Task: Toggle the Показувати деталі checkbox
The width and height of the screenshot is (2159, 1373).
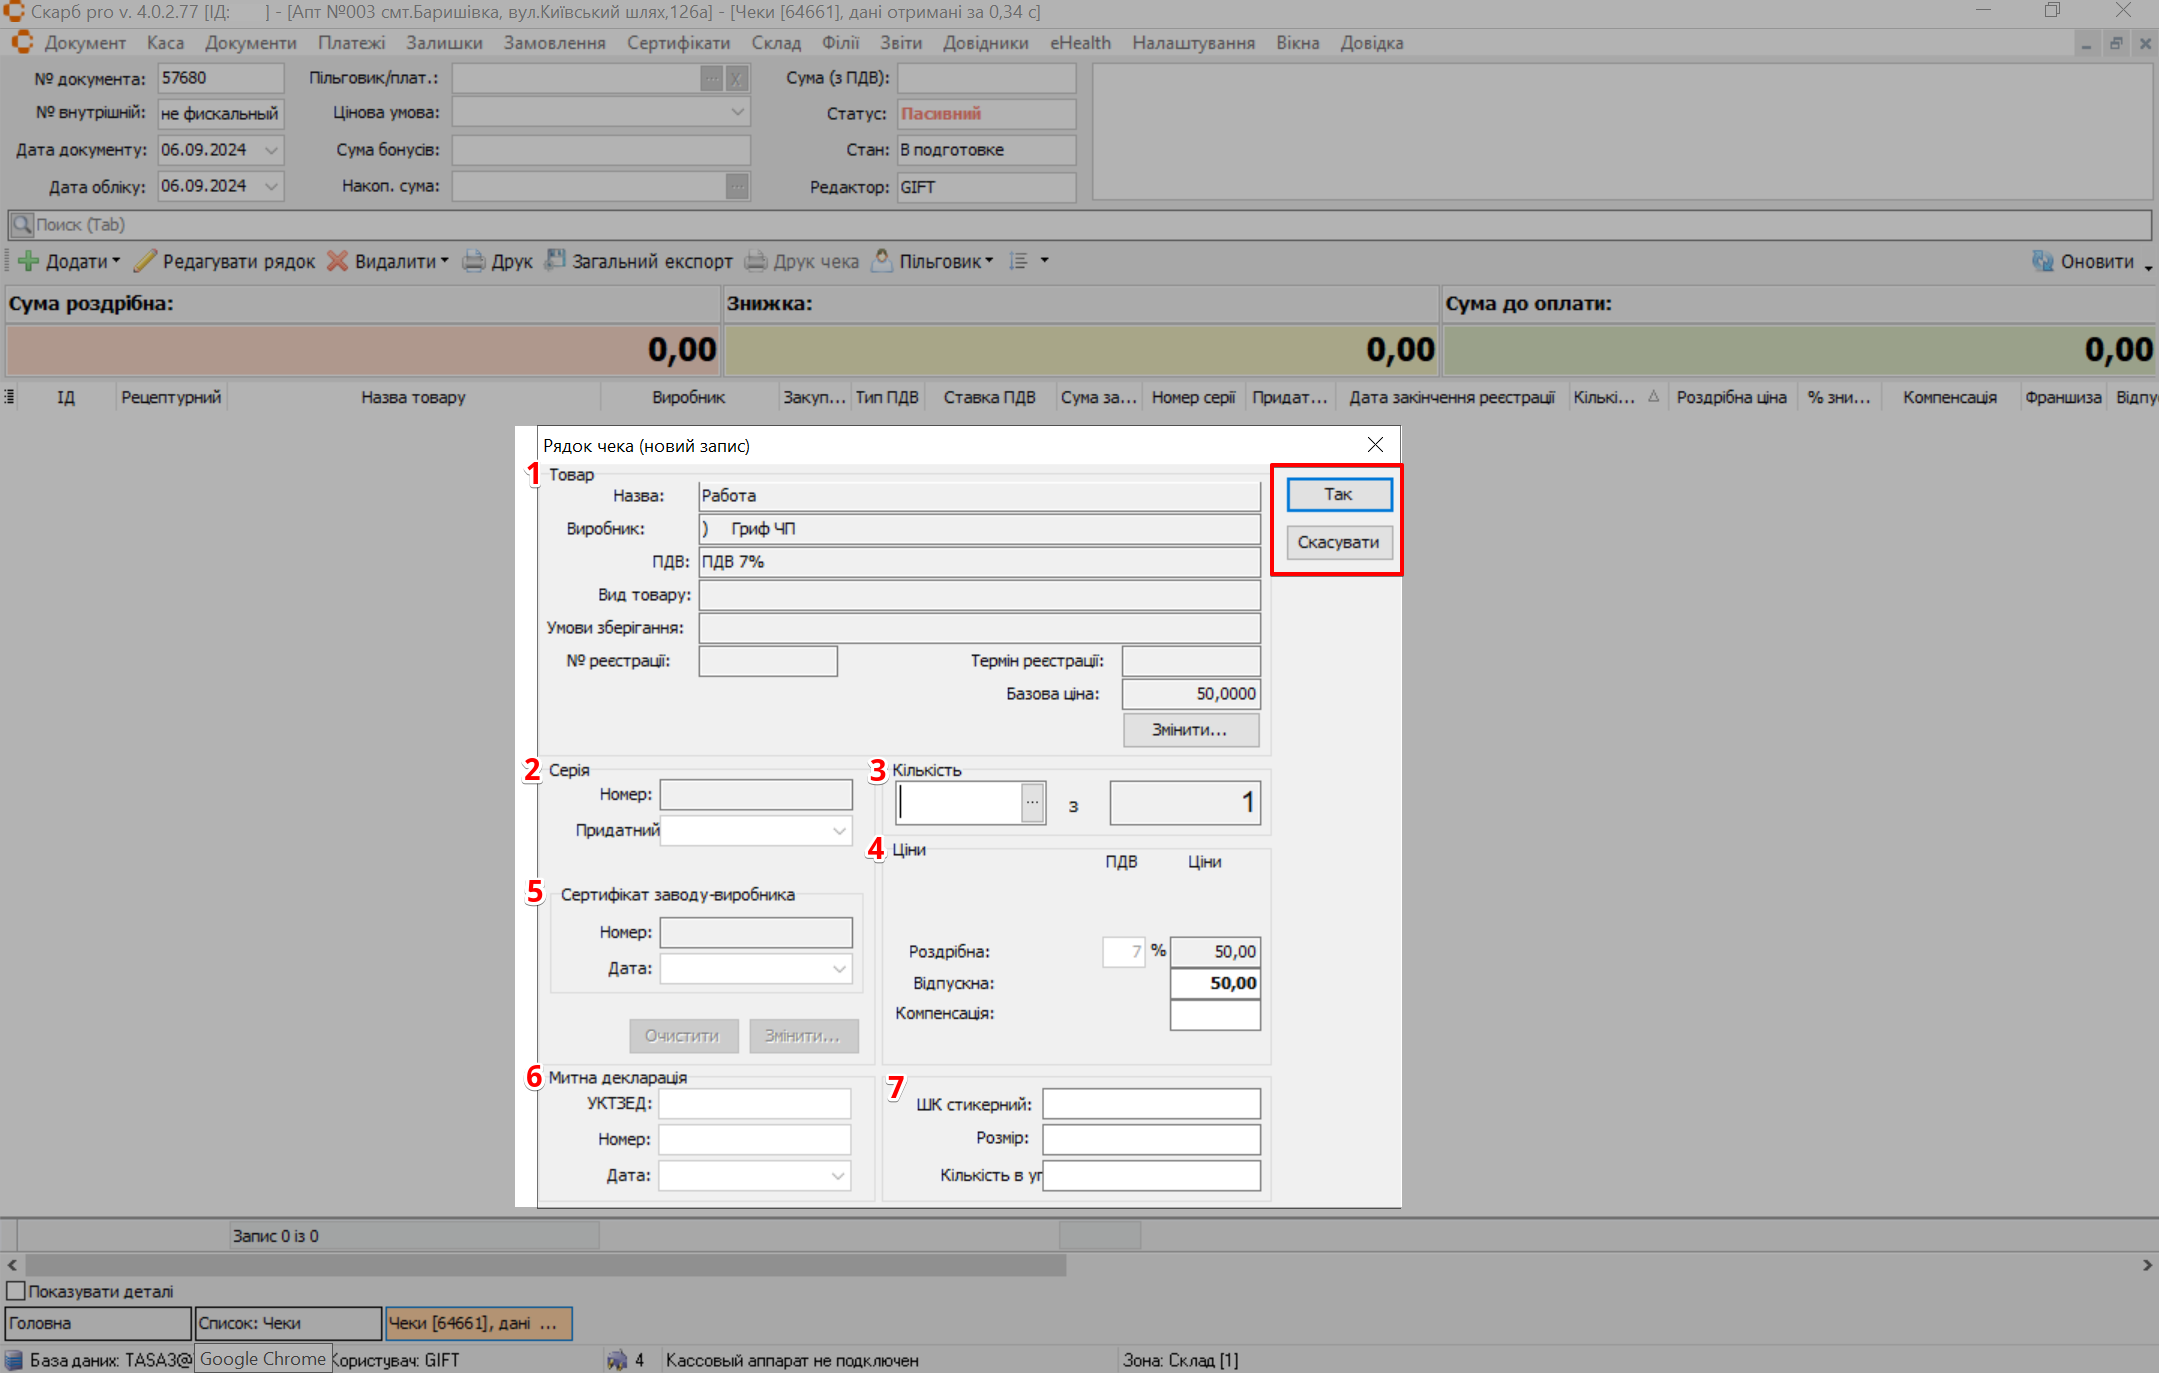Action: (16, 1291)
